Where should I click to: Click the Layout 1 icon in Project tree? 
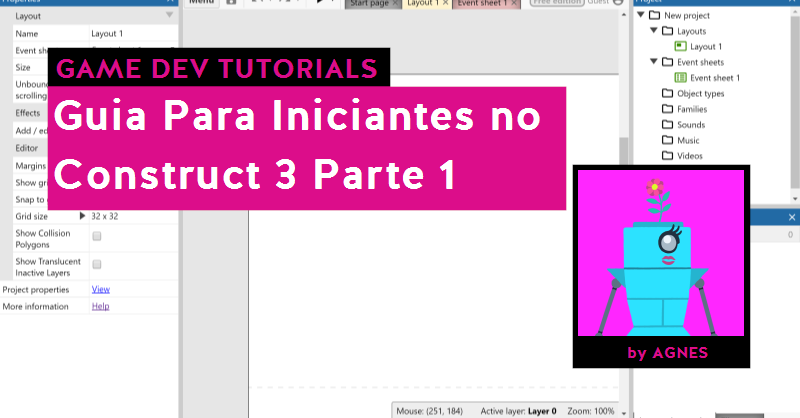[x=679, y=47]
